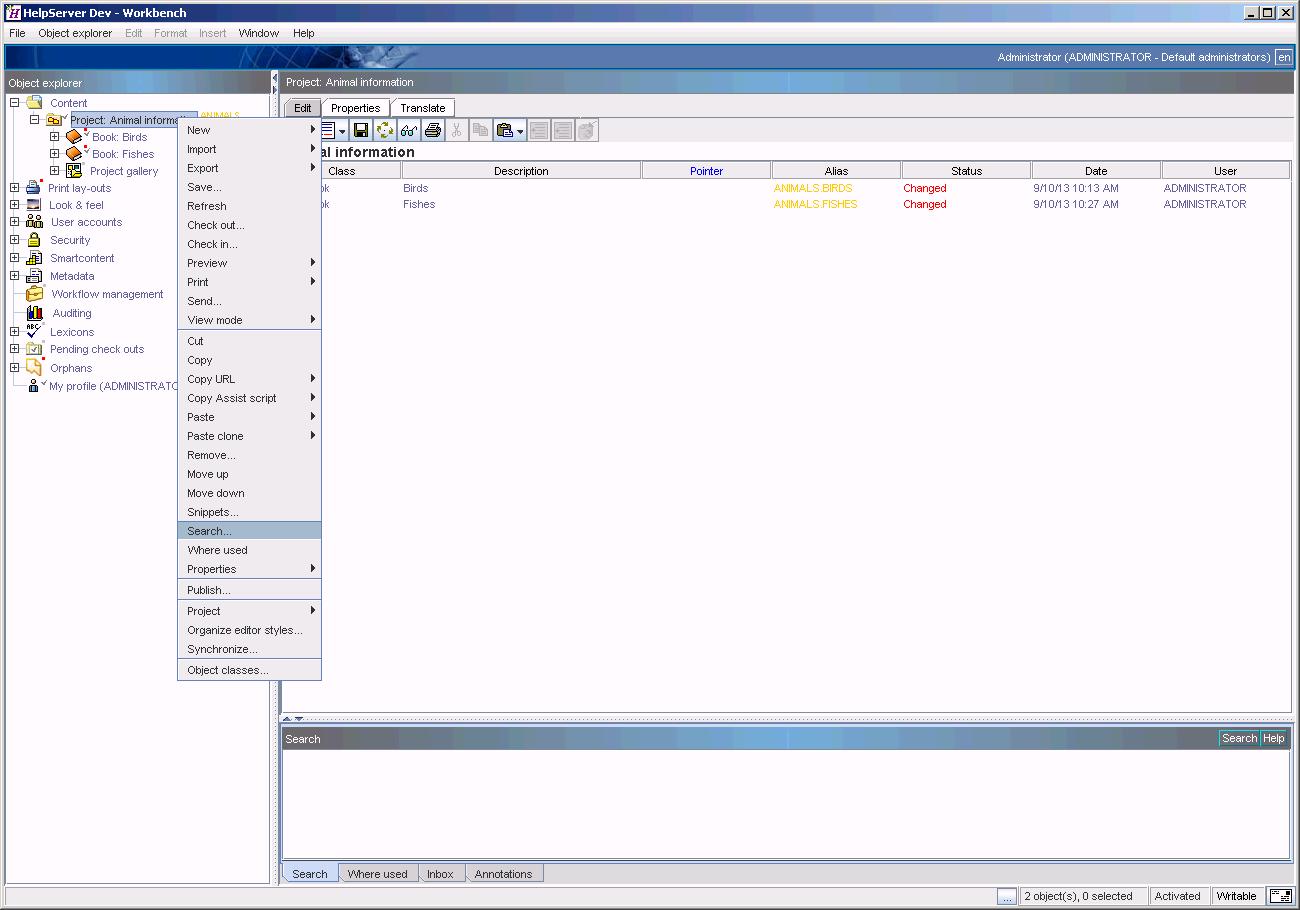Click the Metadata icon
Viewport: 1300px width, 910px height.
[x=34, y=276]
